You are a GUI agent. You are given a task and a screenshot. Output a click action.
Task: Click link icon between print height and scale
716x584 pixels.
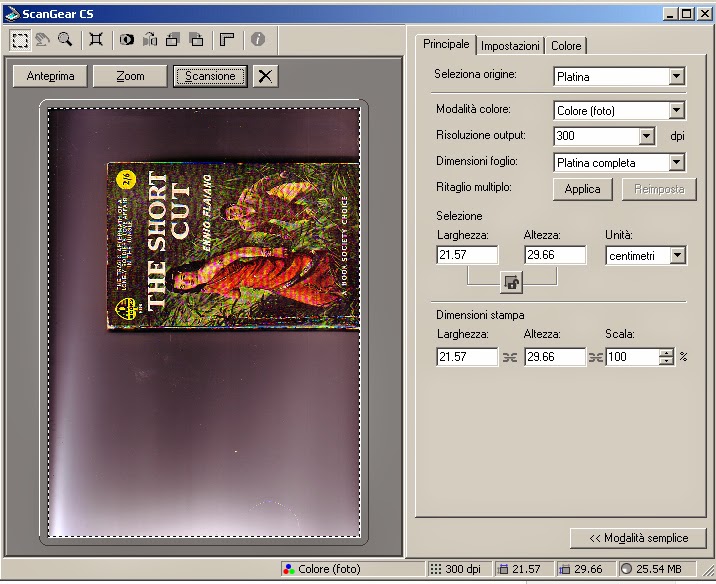(595, 357)
